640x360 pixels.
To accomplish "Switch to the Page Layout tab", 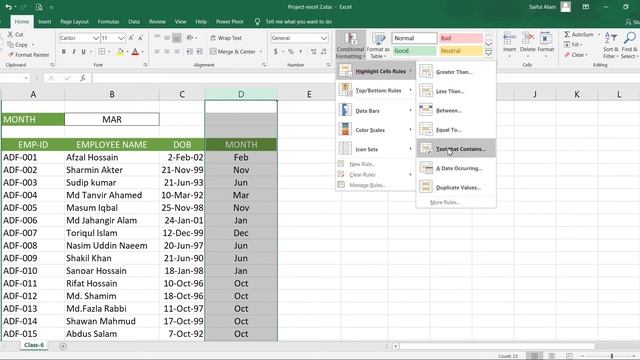I will coord(74,22).
